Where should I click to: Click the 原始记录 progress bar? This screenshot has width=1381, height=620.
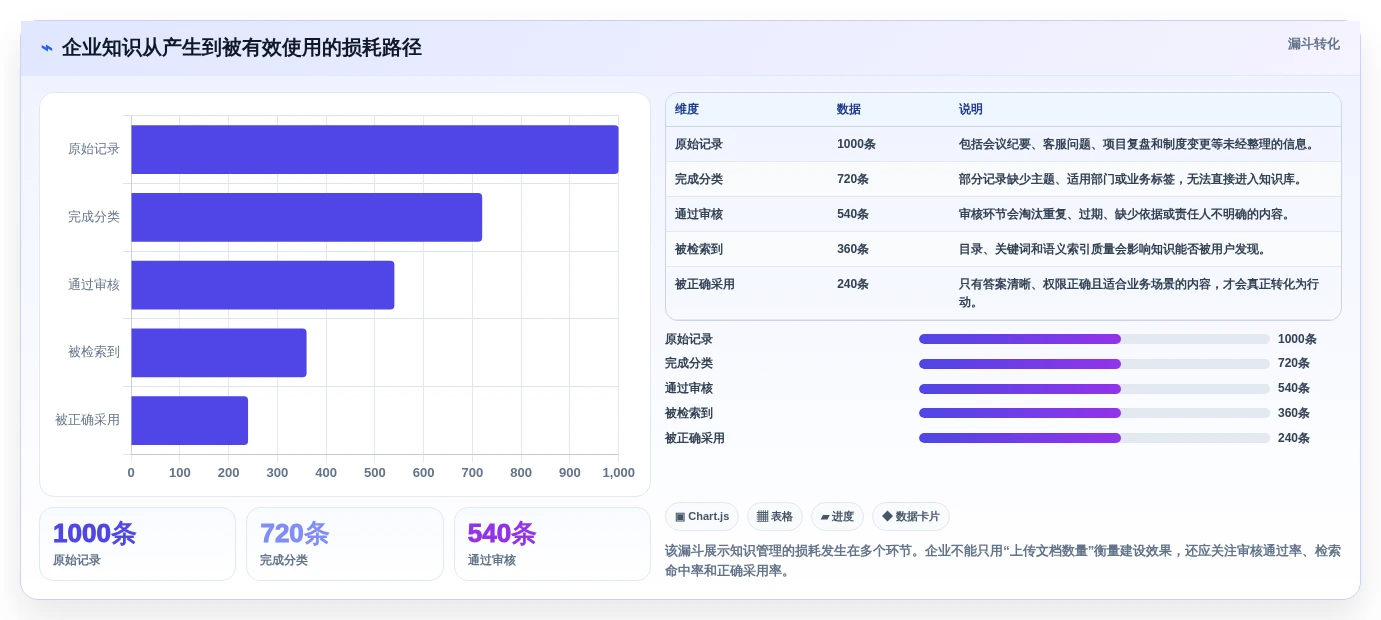[x=1094, y=339]
